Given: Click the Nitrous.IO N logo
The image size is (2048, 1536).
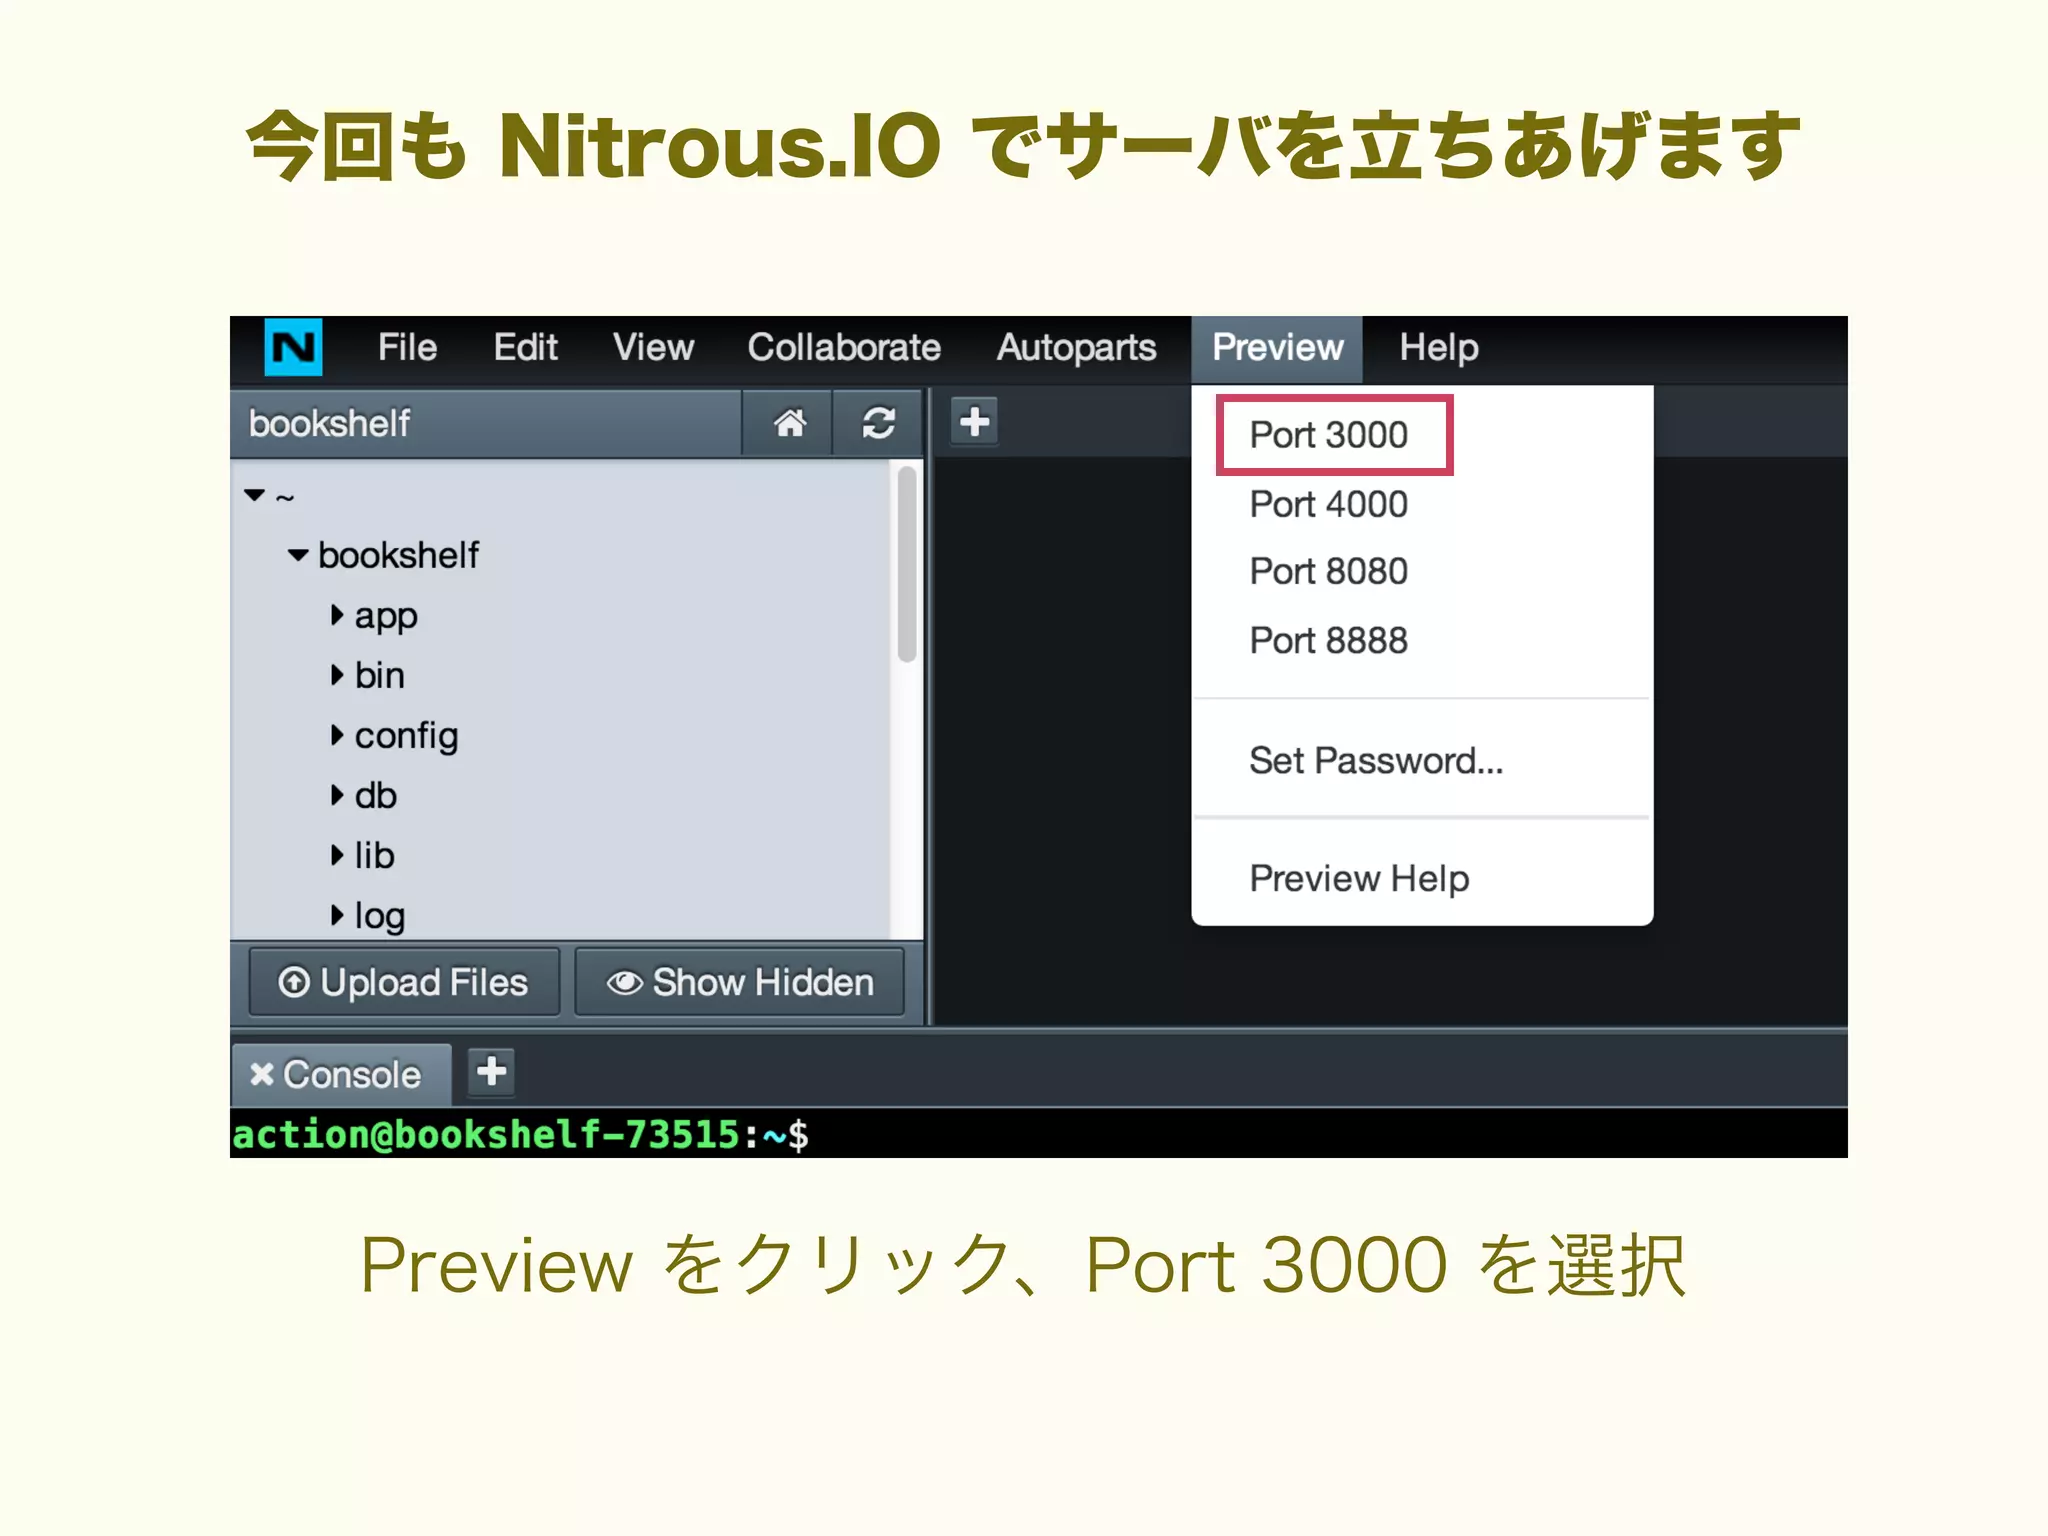Looking at the screenshot, I should 293,347.
